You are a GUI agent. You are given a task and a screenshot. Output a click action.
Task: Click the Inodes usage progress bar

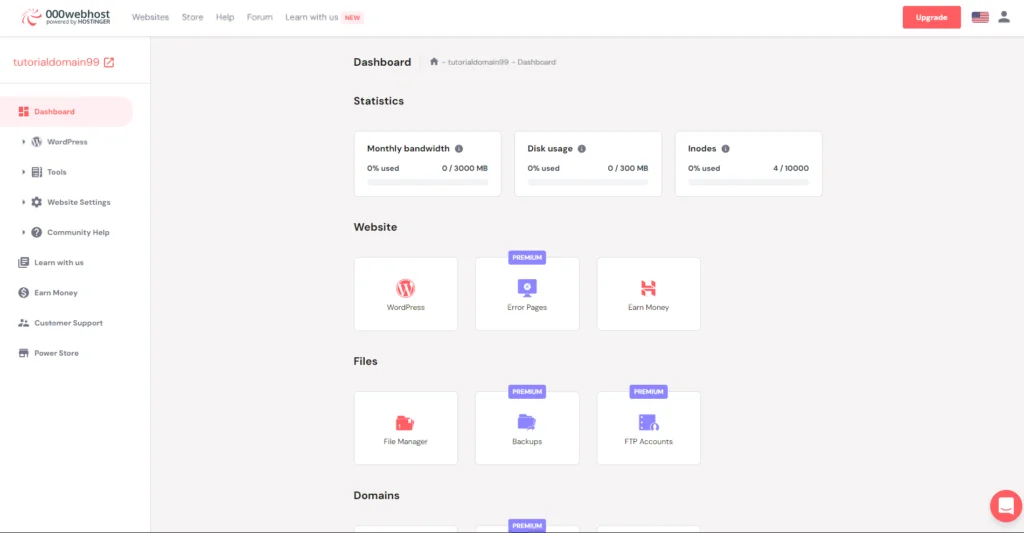(x=748, y=182)
